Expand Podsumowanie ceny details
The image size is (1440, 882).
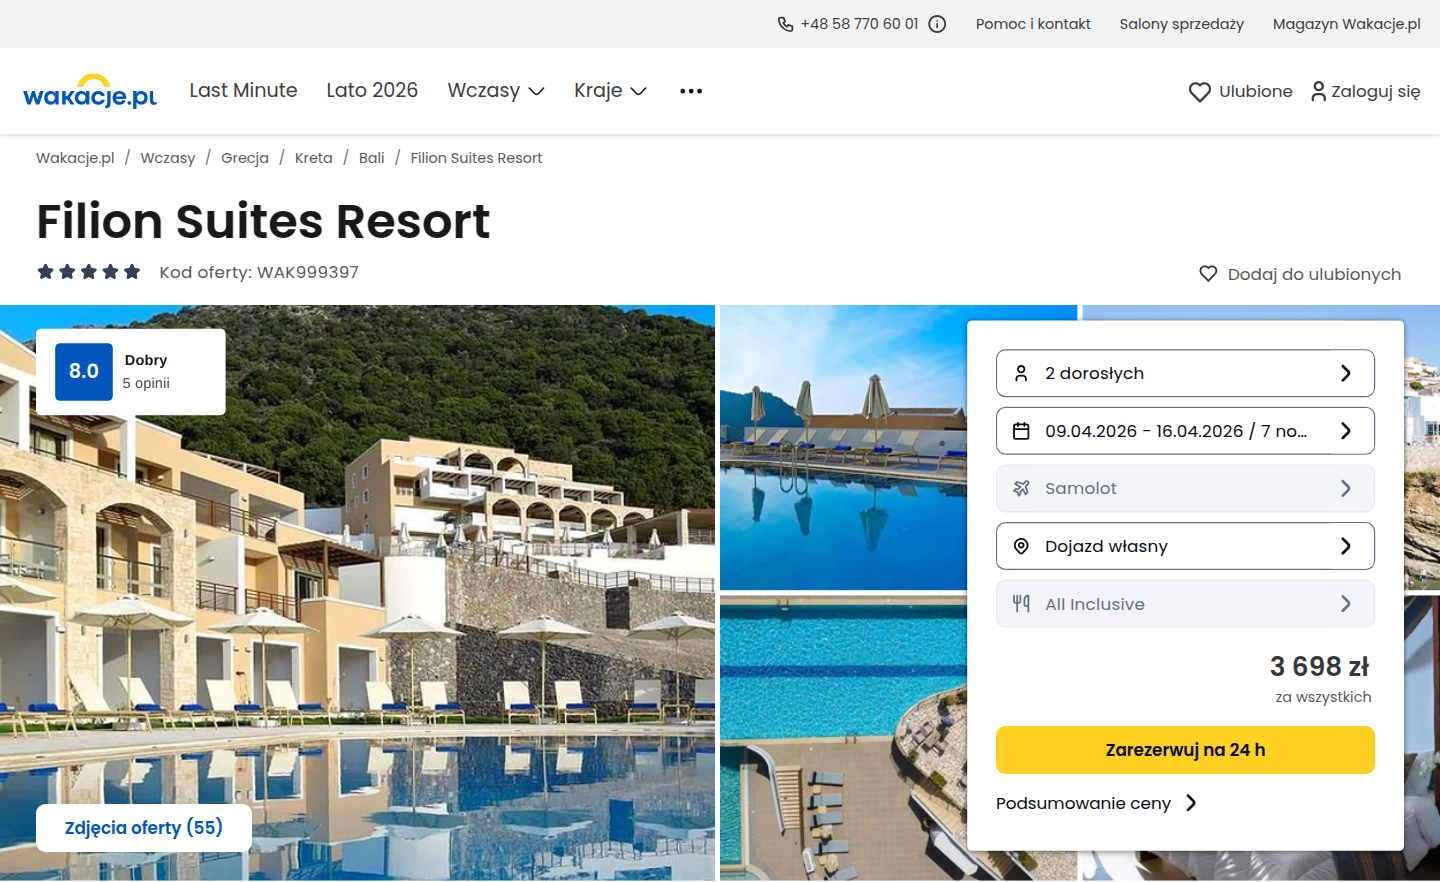pos(1096,803)
